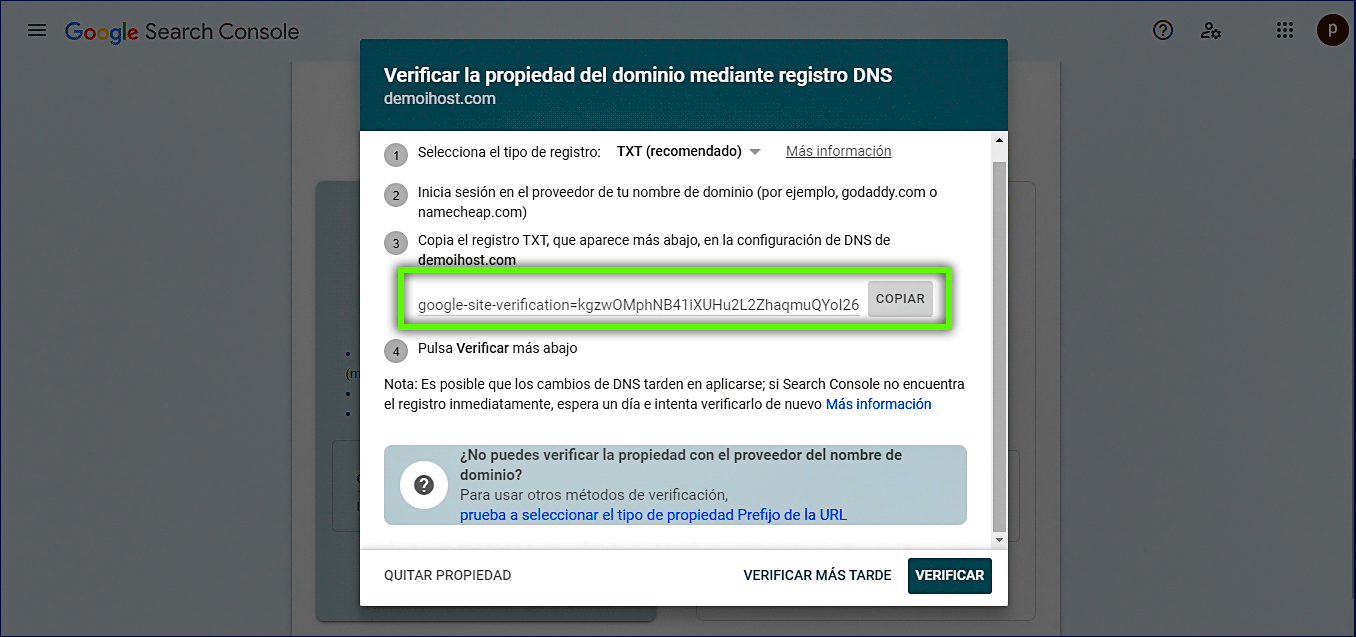Click scroll down arrow in dialog scrollbar
This screenshot has width=1356, height=637.
click(999, 540)
